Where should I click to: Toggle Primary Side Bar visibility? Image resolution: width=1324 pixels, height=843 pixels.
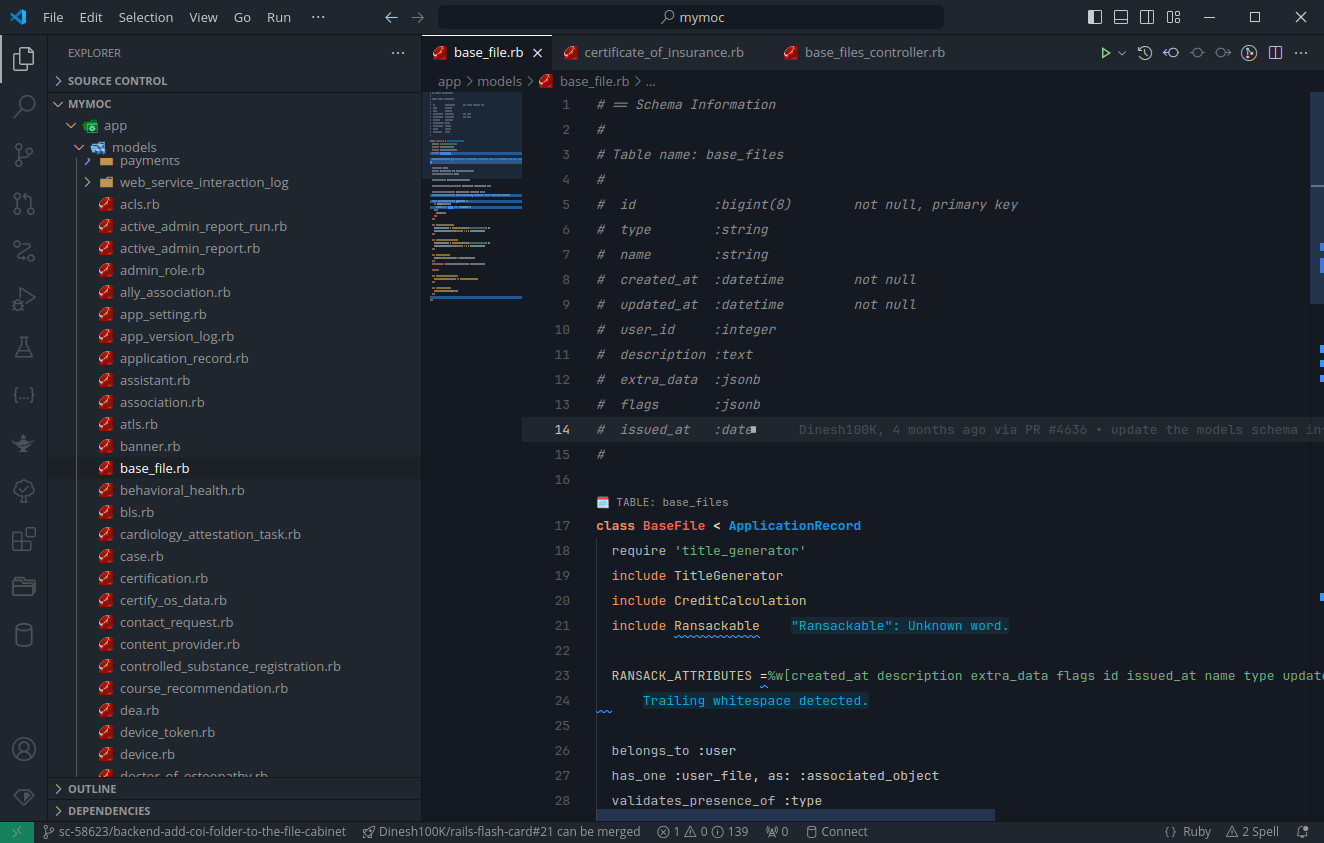[1095, 17]
